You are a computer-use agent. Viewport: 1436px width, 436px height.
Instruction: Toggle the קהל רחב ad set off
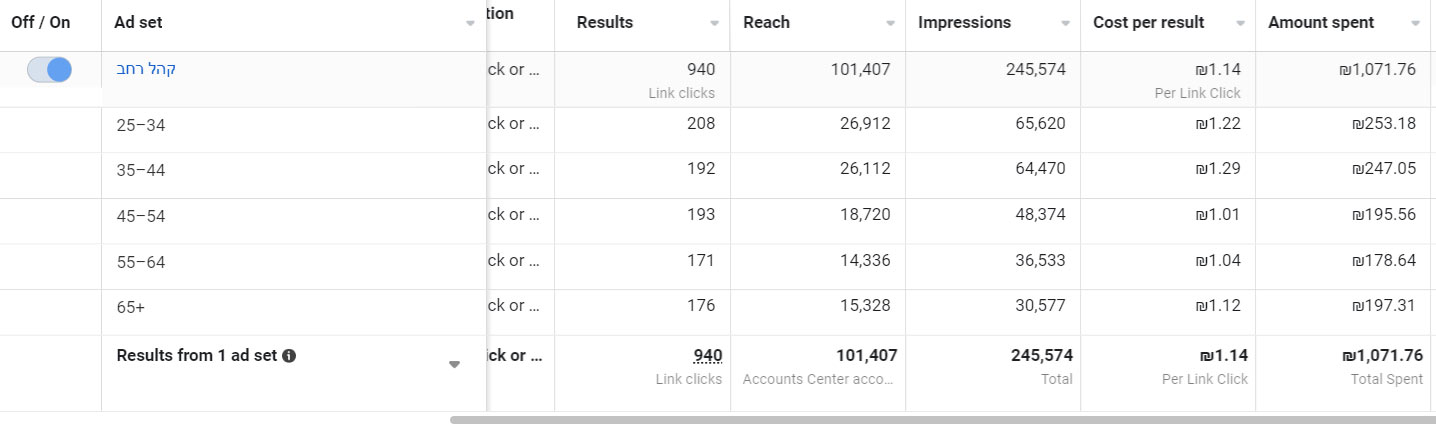click(x=50, y=70)
